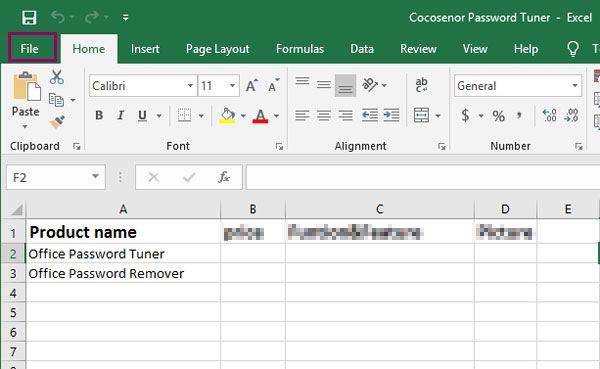Click the Redo arrow icon
This screenshot has width=600, height=369.
92,17
